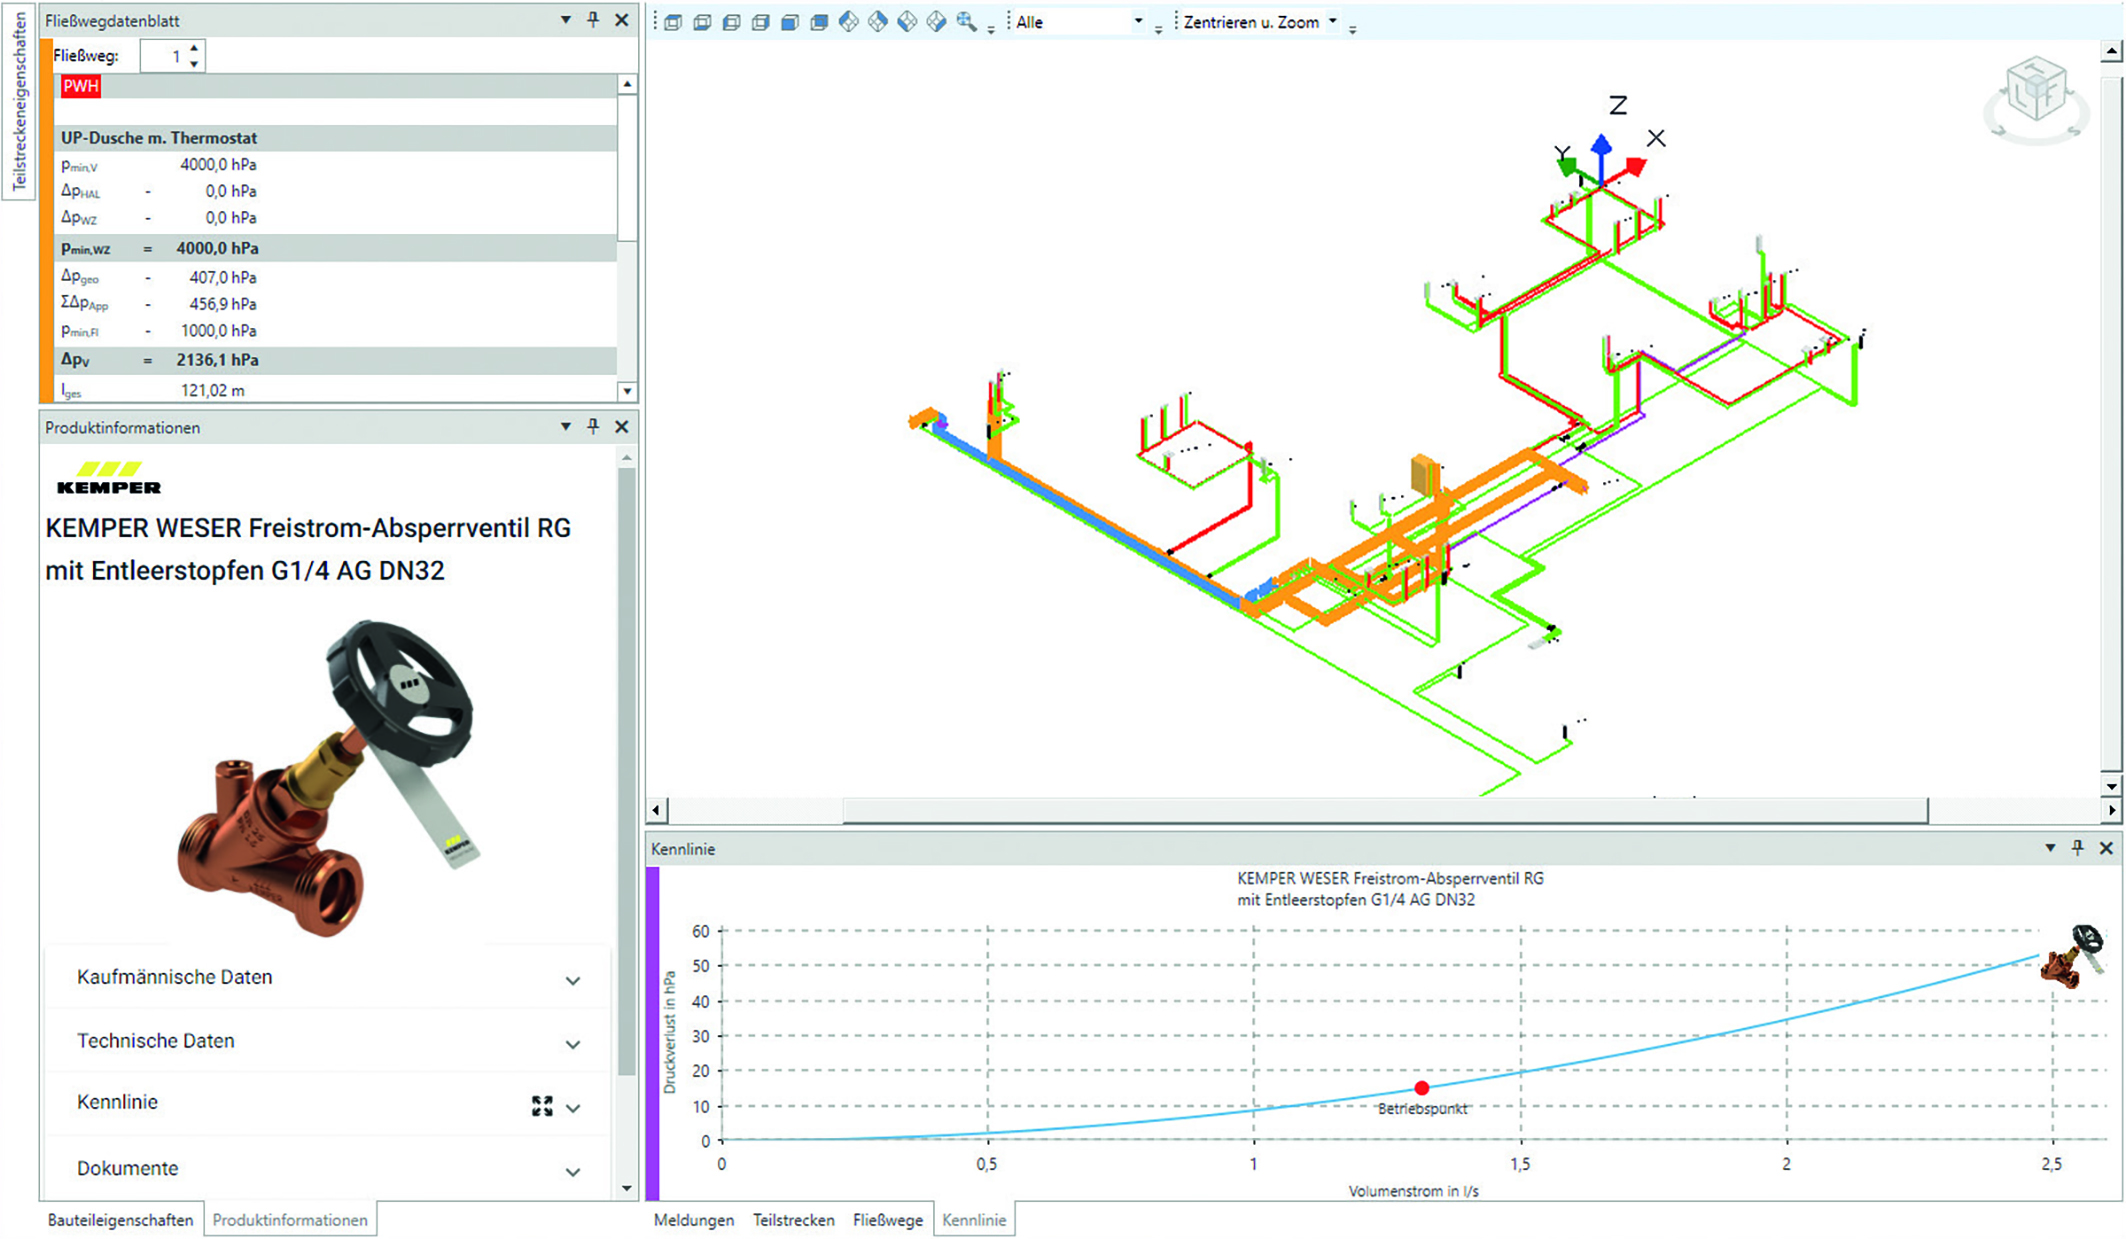Switch to Bauteileigenschaften tab

pos(120,1220)
